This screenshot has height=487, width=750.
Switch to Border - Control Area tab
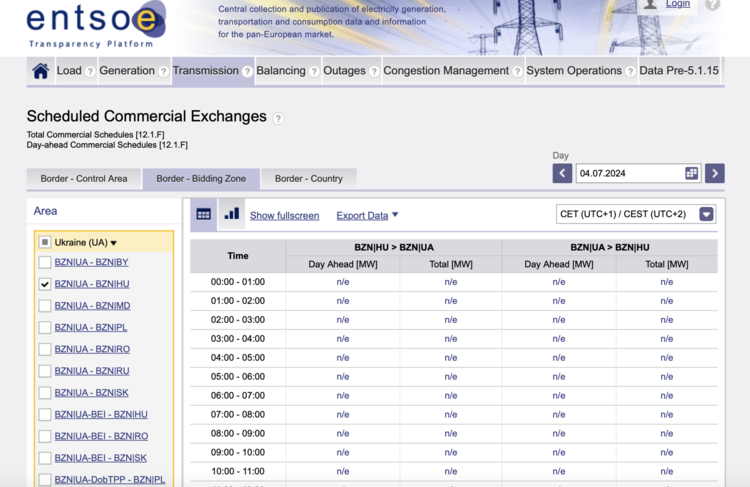(84, 179)
